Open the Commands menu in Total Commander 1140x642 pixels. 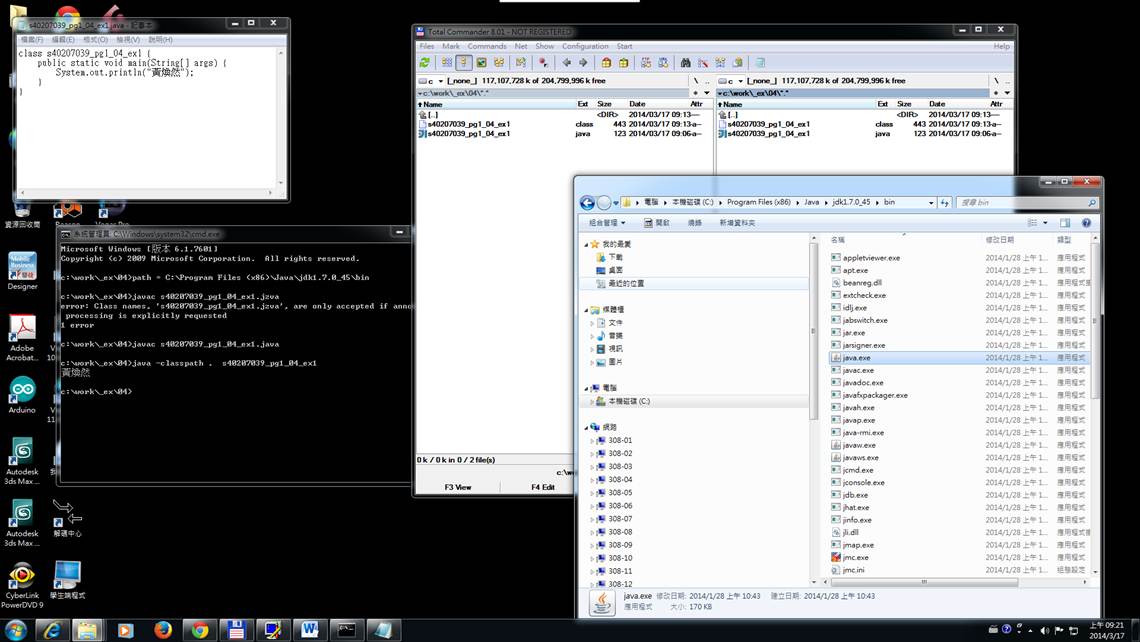click(x=487, y=46)
